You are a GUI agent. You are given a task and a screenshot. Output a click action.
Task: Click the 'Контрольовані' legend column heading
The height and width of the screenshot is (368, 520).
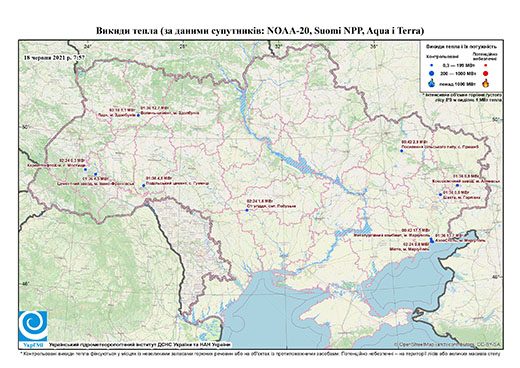[442, 57]
